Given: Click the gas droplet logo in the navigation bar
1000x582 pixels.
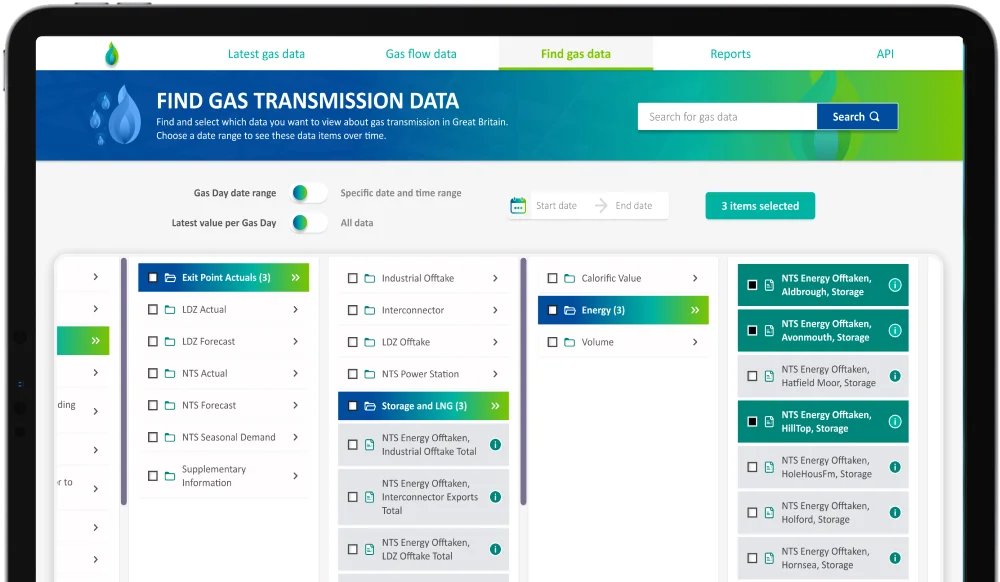Looking at the screenshot, I should 111,53.
